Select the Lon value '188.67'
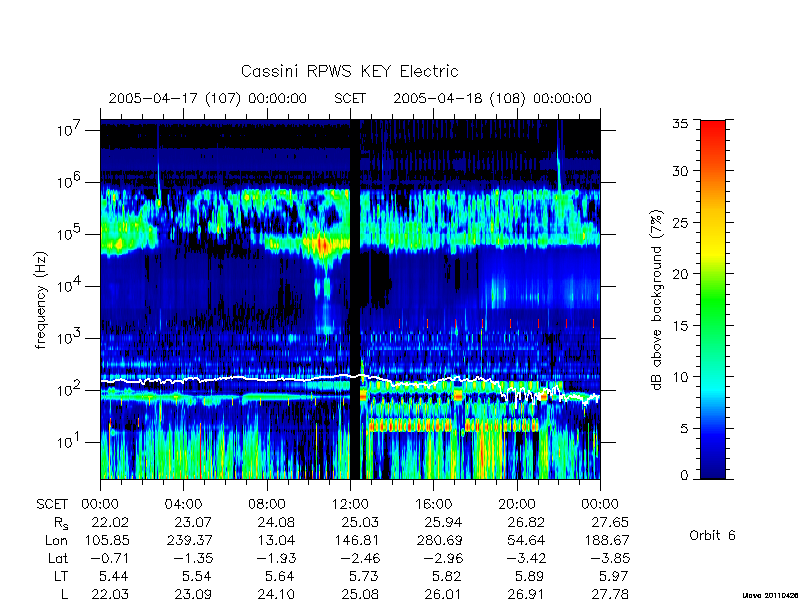Image resolution: width=800 pixels, height=600 pixels. [x=607, y=540]
